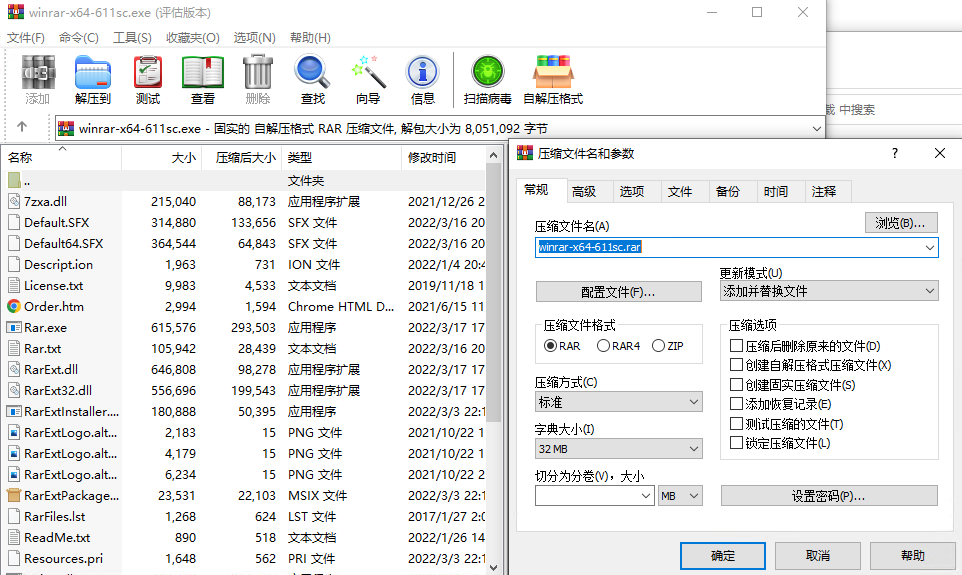Viewport: 962px width, 575px height.
Task: Open the MB unit dropdown
Action: coord(680,495)
